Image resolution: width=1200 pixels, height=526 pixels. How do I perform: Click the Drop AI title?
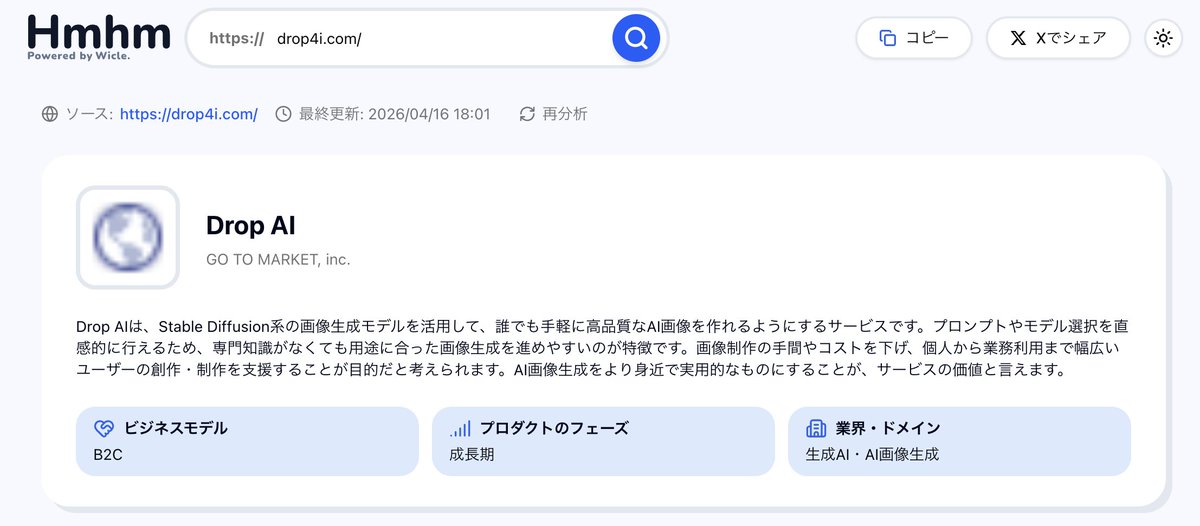[251, 226]
